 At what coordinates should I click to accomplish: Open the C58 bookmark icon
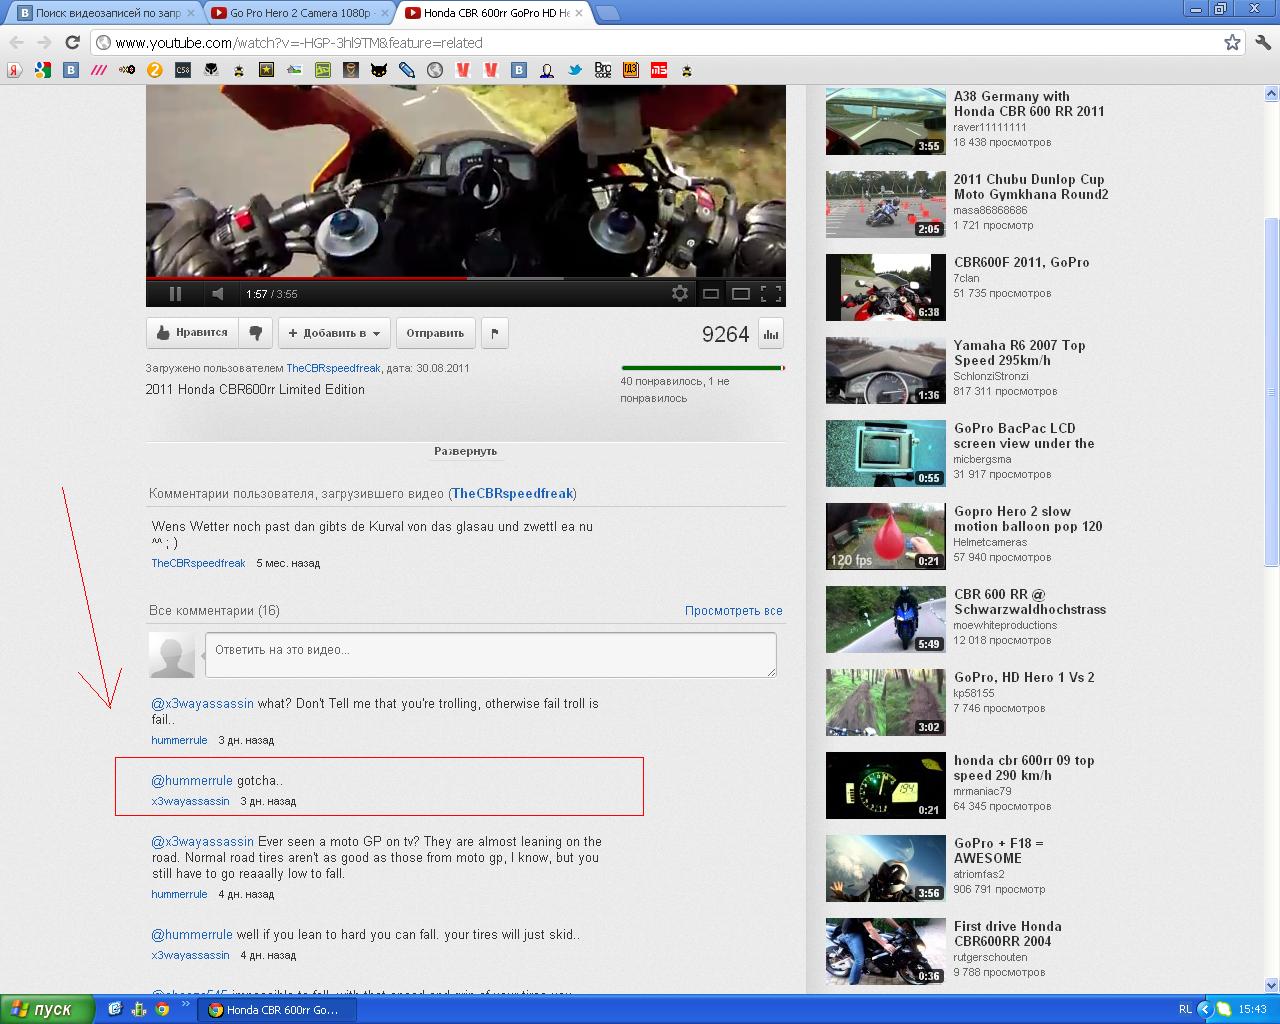(183, 70)
